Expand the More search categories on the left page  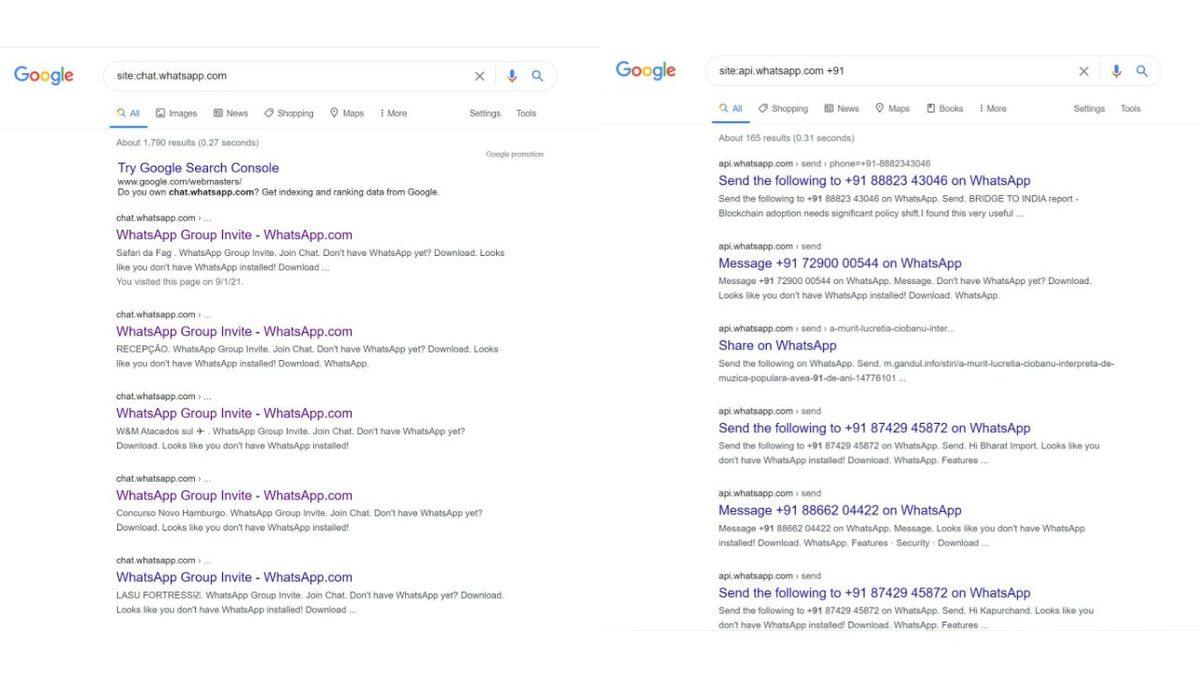click(392, 113)
